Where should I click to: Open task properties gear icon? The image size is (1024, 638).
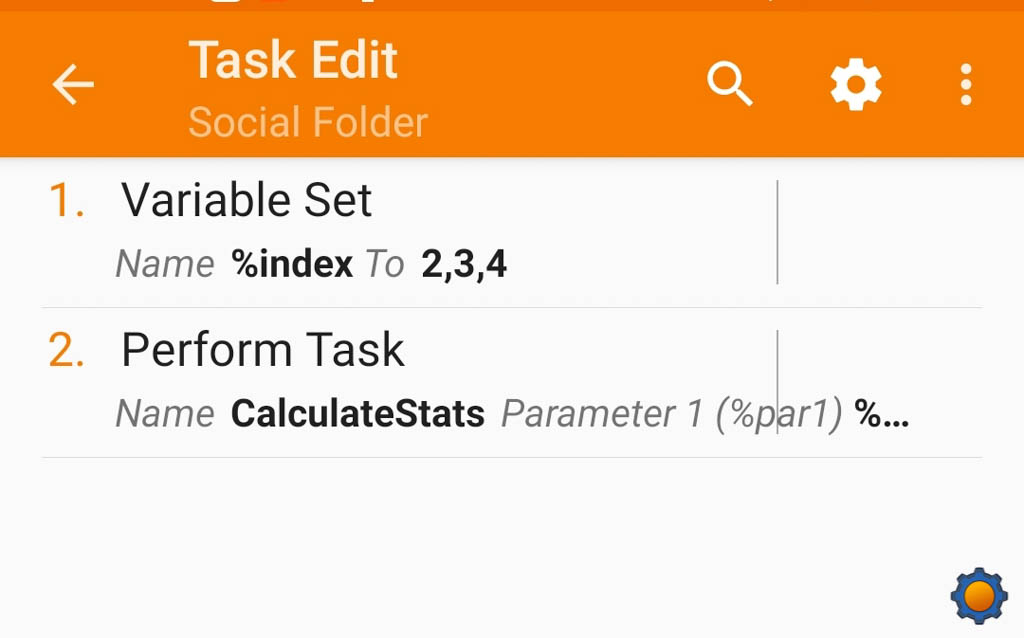pyautogui.click(x=856, y=84)
